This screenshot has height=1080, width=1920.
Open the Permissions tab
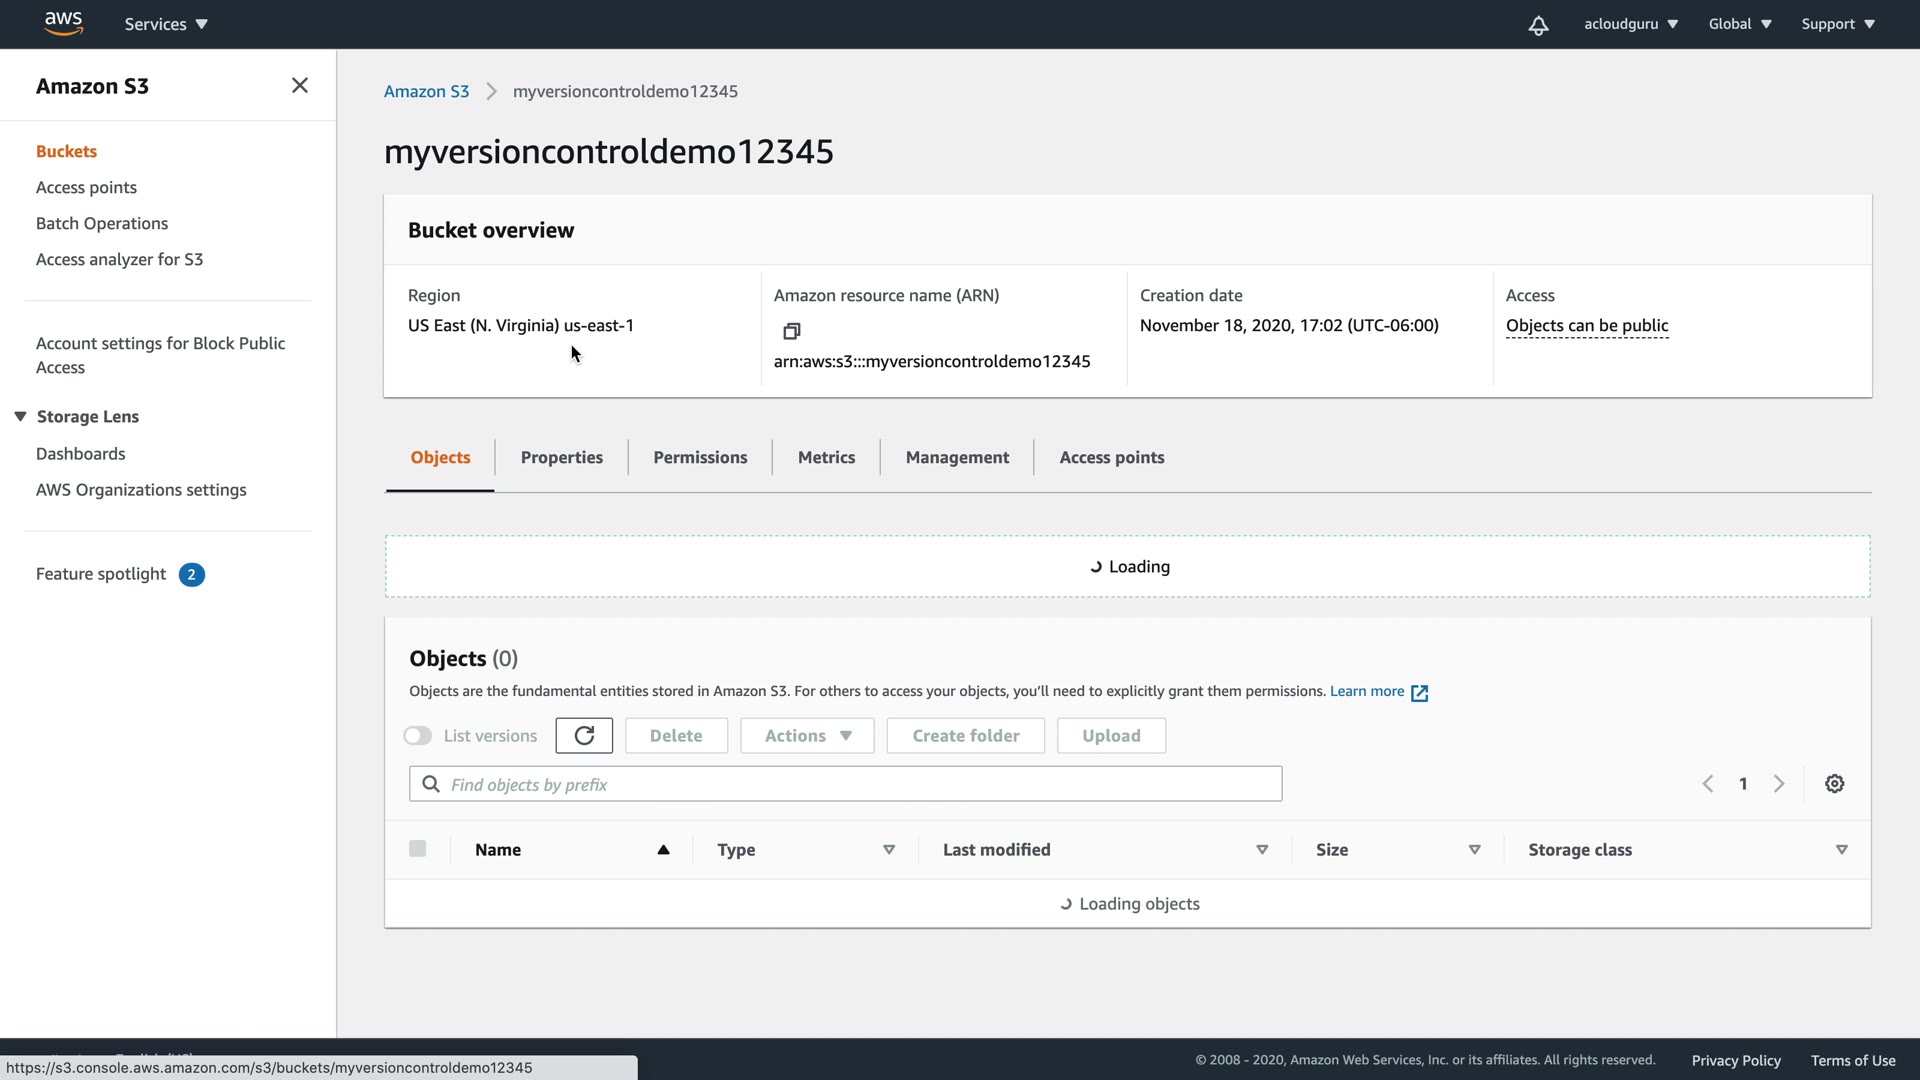tap(700, 457)
